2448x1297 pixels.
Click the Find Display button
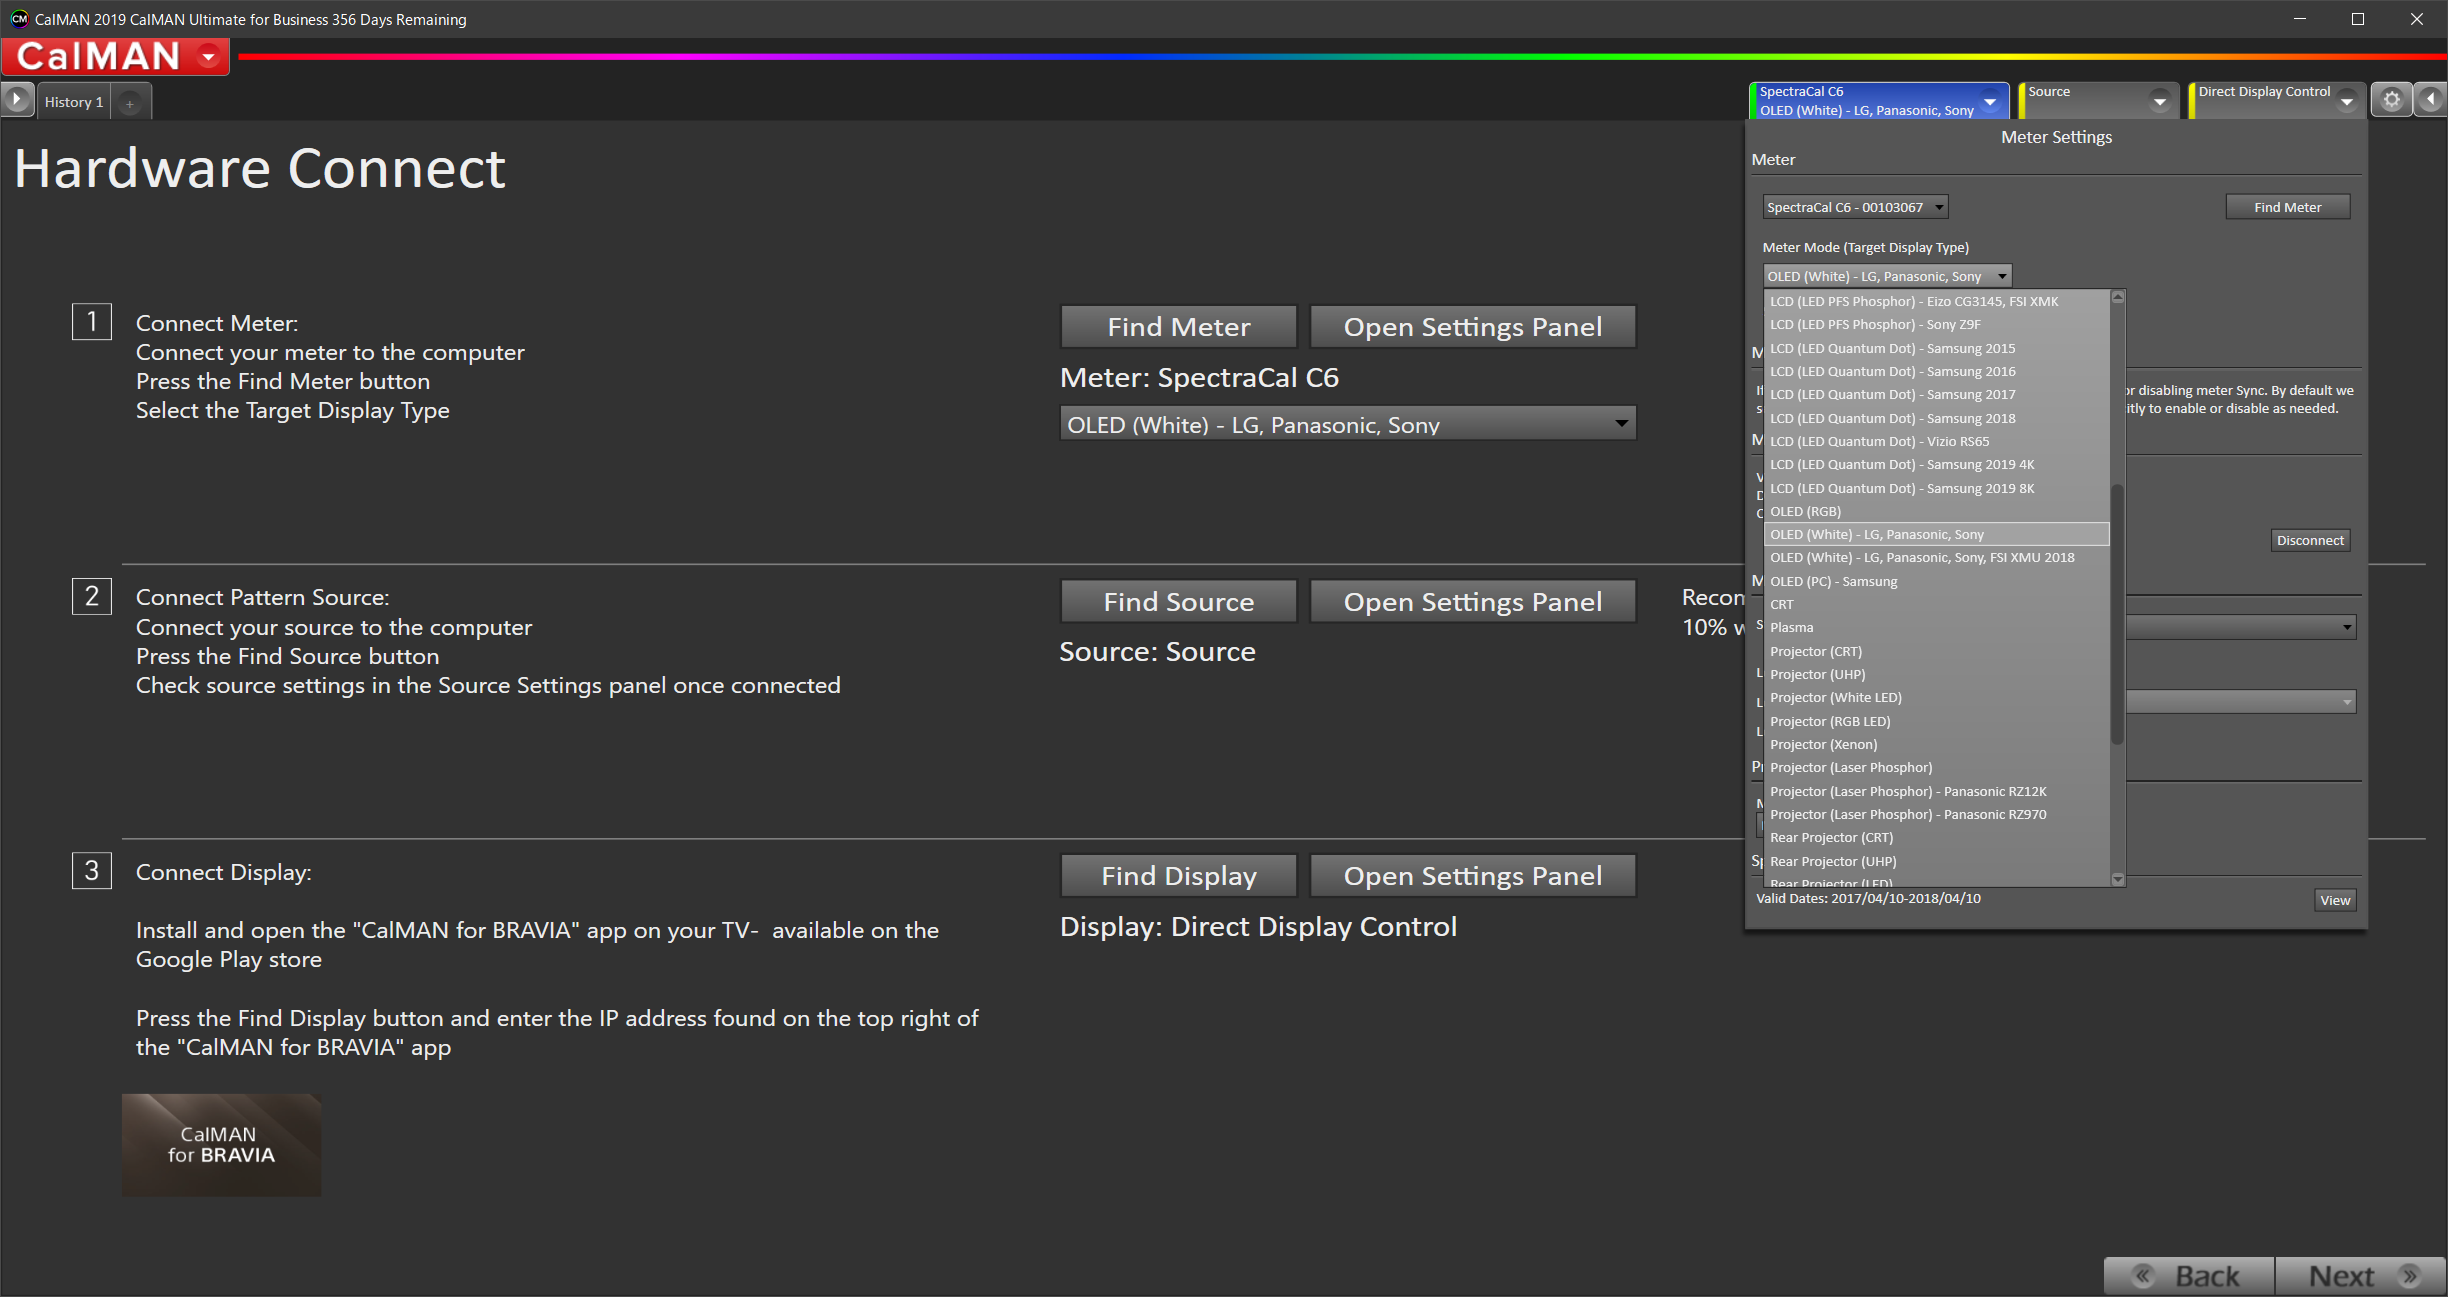pyautogui.click(x=1179, y=876)
